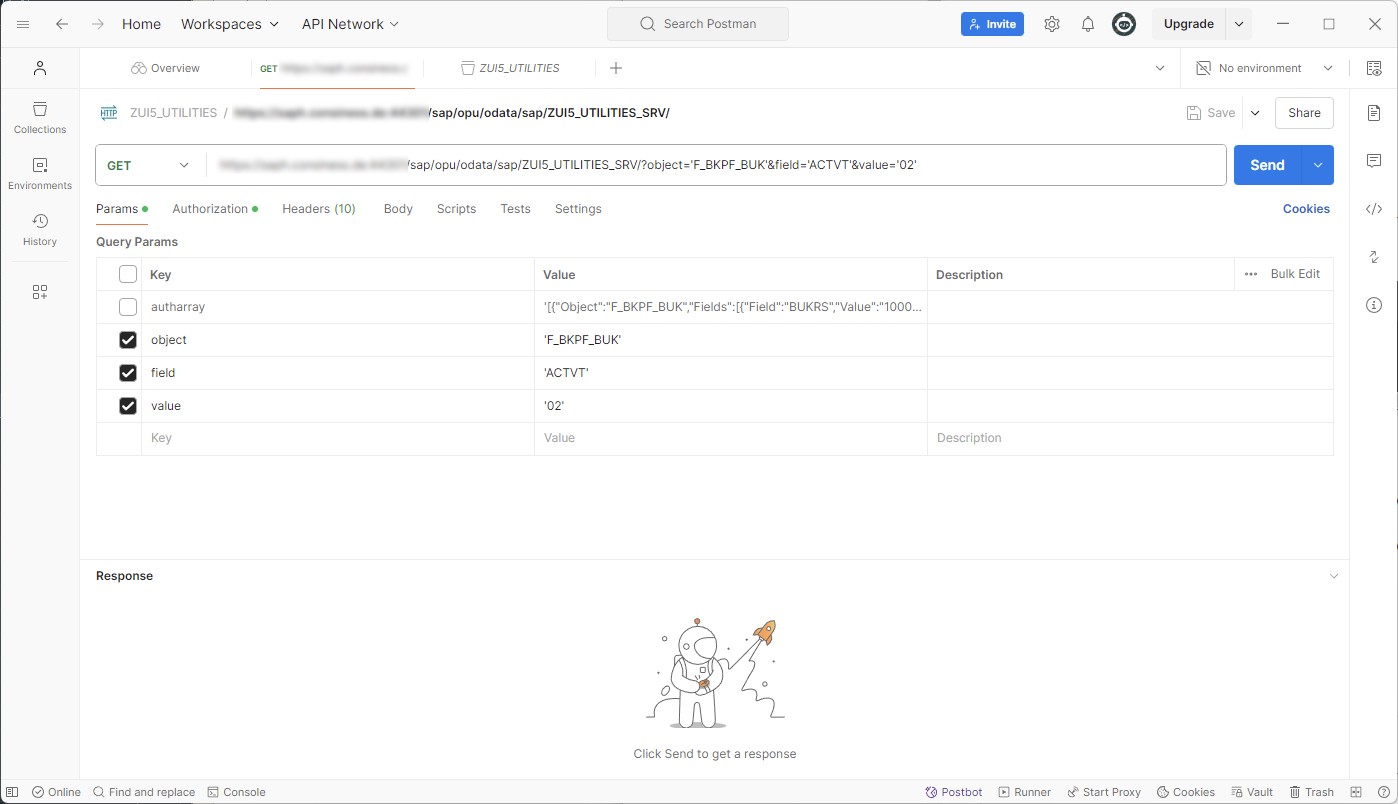Open the request Info icon
Image resolution: width=1398 pixels, height=804 pixels.
[x=1374, y=305]
